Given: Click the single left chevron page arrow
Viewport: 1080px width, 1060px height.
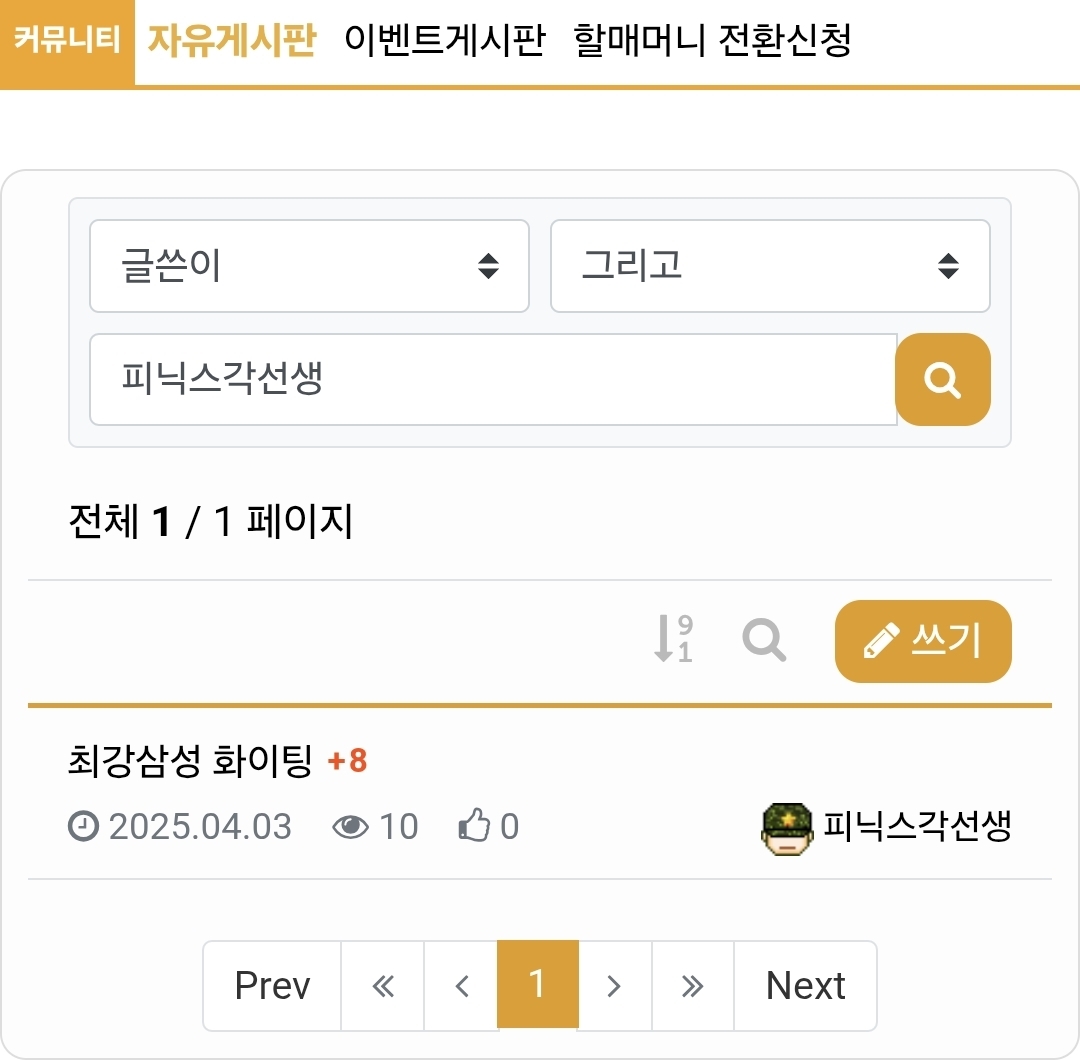Looking at the screenshot, I should [x=461, y=986].
